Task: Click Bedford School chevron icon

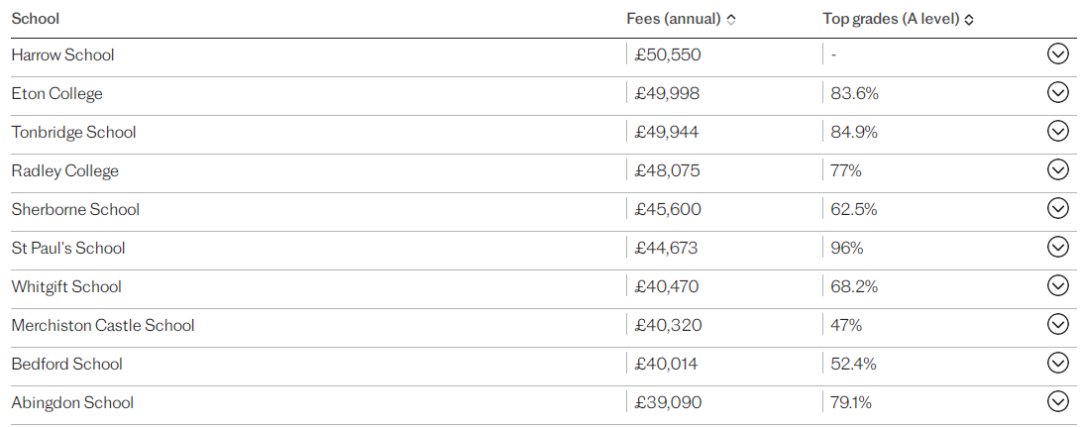Action: (1057, 362)
